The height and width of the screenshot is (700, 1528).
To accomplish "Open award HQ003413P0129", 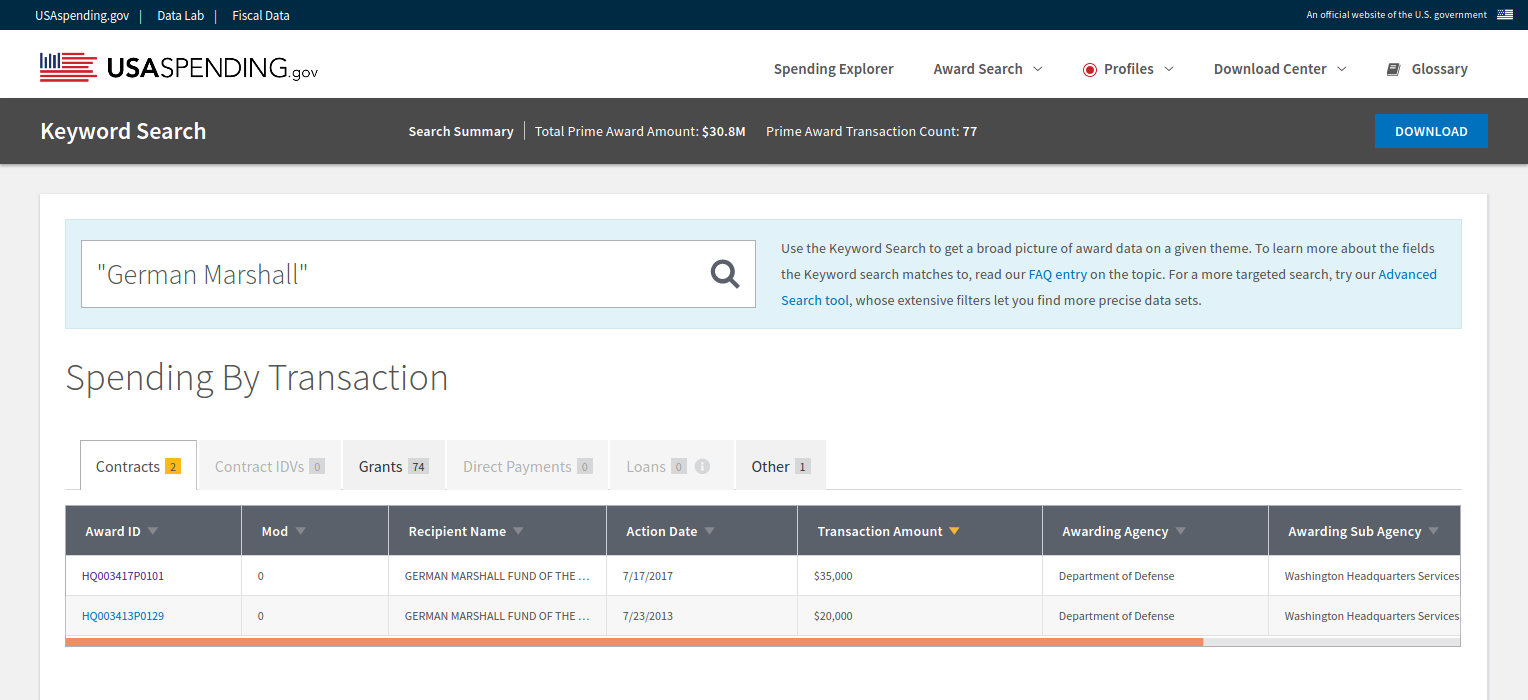I will tap(123, 616).
